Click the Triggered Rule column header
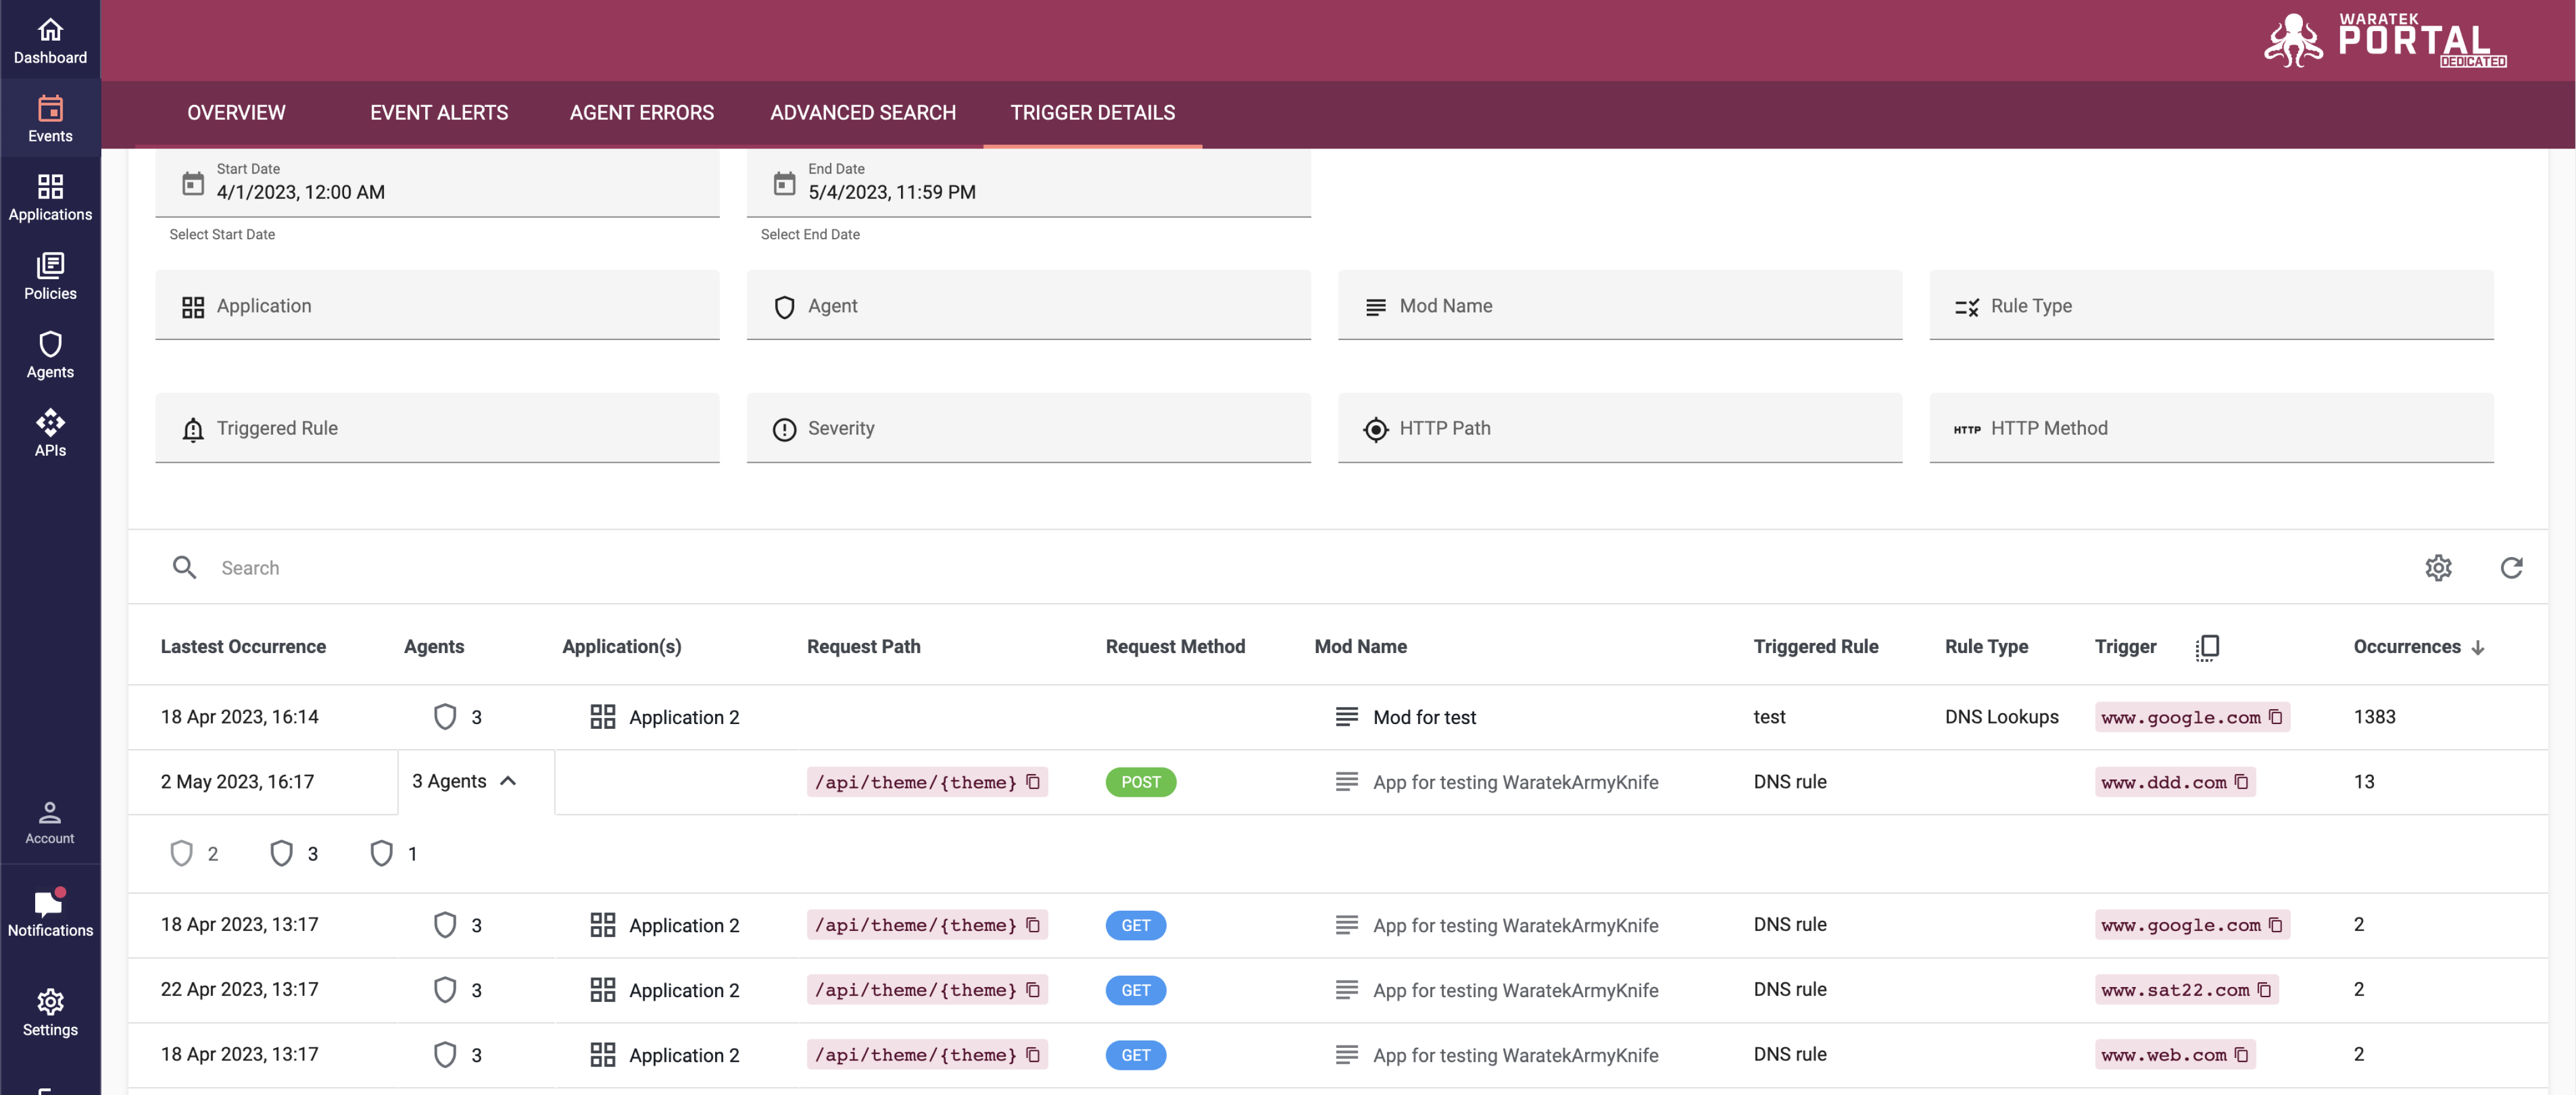Image resolution: width=2576 pixels, height=1095 pixels. tap(1815, 647)
